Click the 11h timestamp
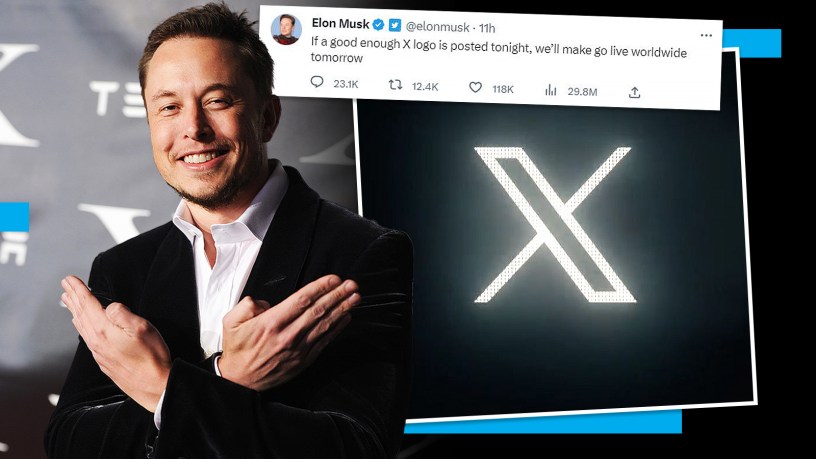 (487, 28)
